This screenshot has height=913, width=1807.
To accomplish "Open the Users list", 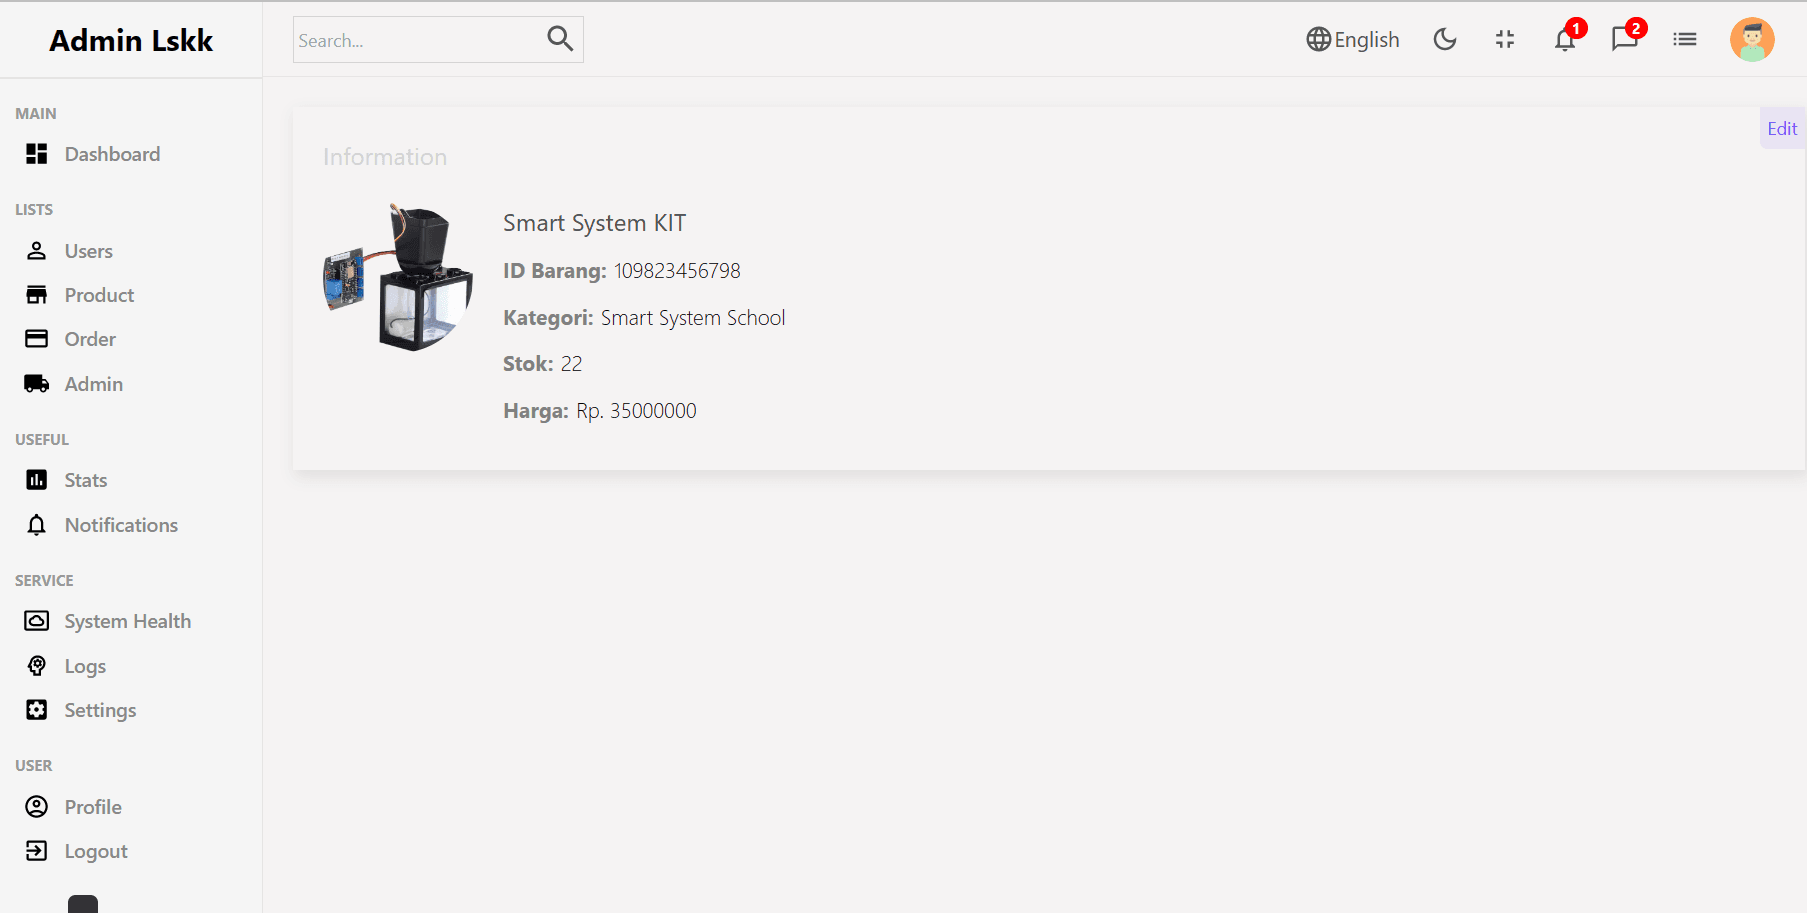I will click(x=88, y=251).
